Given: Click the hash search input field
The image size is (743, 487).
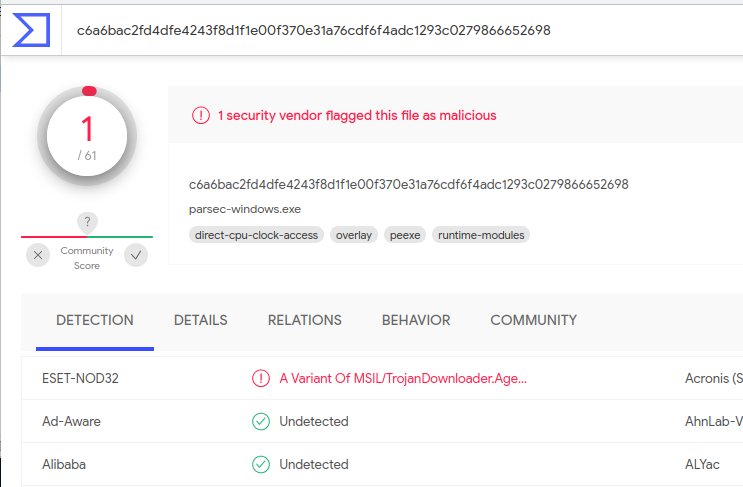Looking at the screenshot, I should tap(403, 30).
